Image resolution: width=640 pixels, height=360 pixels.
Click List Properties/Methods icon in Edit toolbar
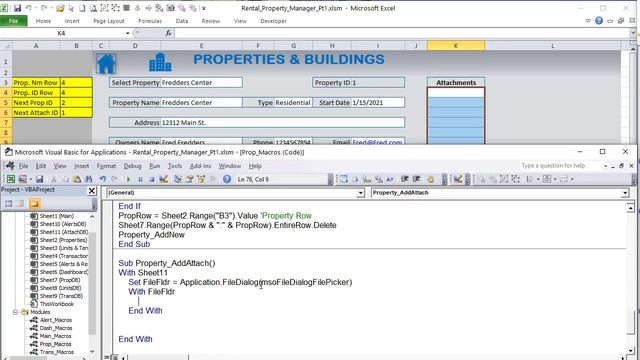tap(344, 179)
